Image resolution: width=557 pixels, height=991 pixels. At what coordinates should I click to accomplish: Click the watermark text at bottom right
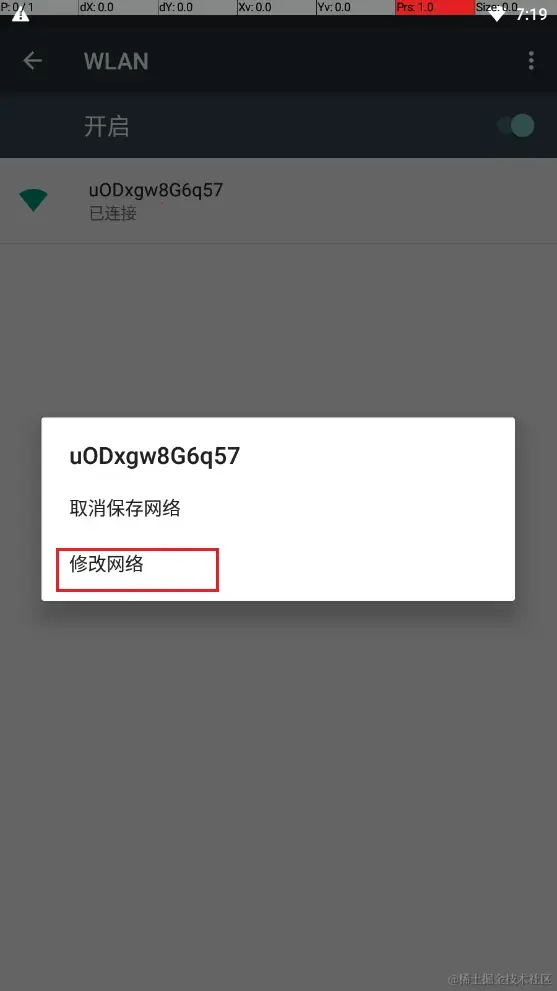(500, 979)
